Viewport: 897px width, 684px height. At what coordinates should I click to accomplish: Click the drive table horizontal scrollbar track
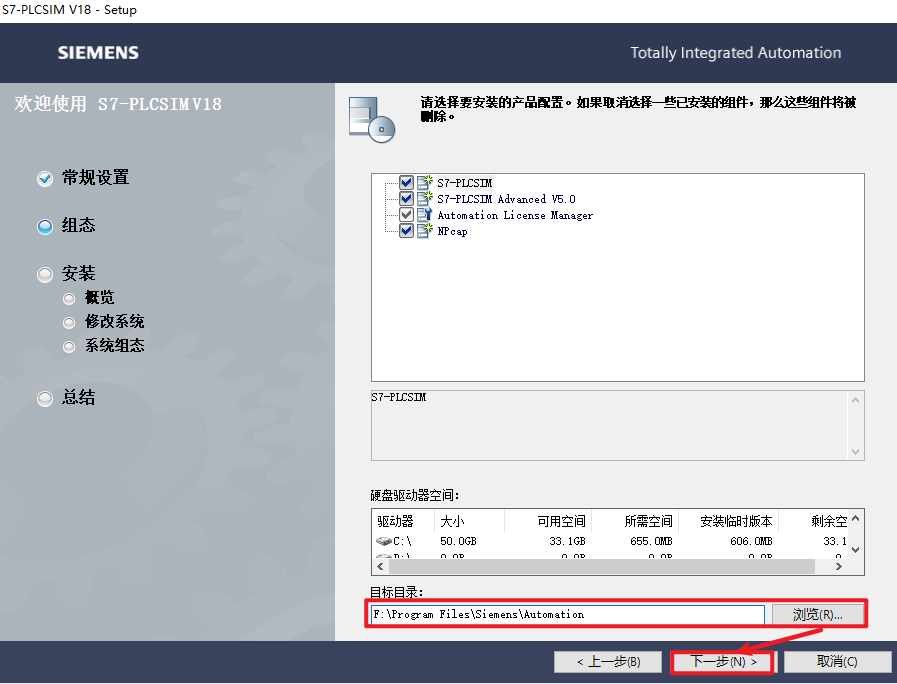point(602,566)
